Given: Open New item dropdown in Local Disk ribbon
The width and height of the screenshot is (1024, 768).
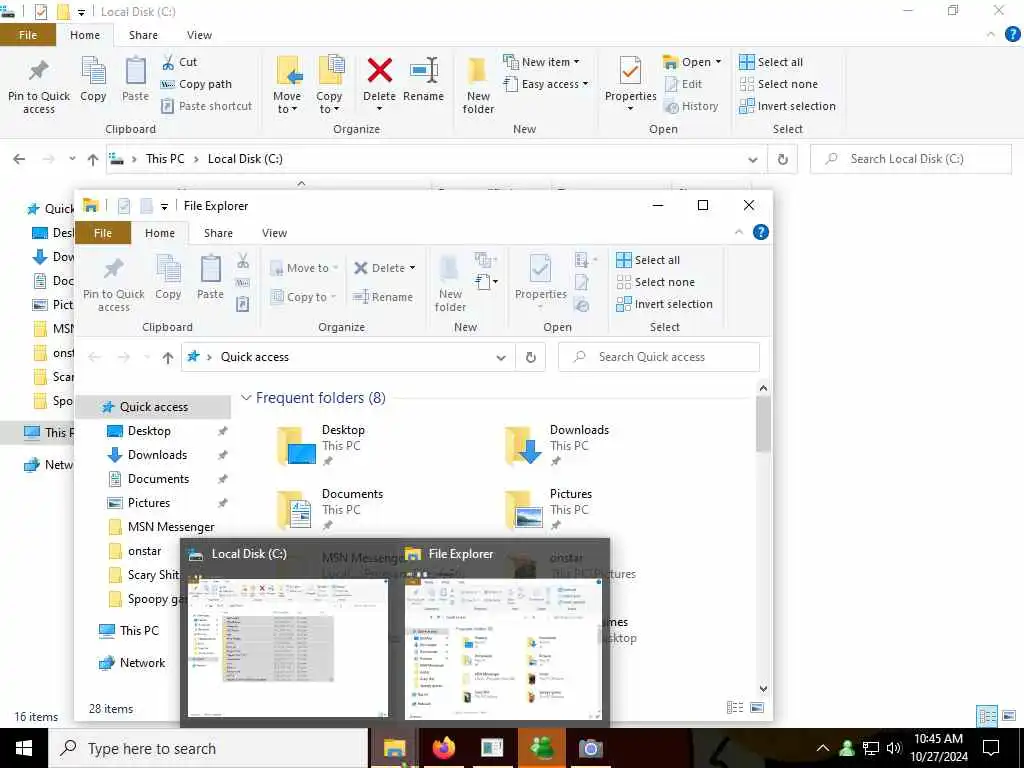Looking at the screenshot, I should point(541,62).
